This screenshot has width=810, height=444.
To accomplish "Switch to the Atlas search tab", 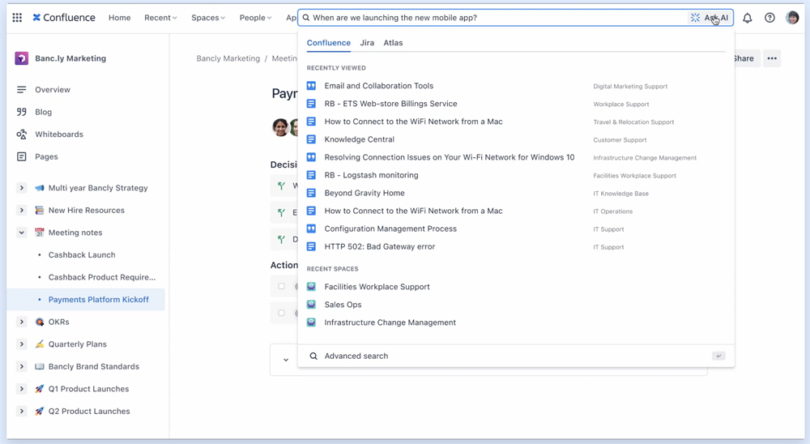I will point(393,43).
